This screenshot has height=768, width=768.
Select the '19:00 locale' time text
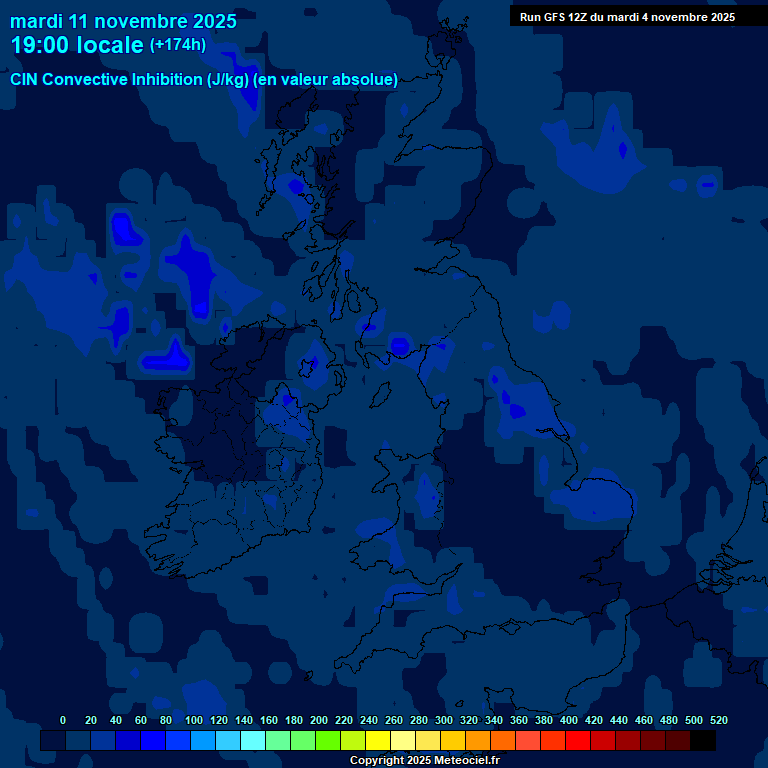[x=77, y=45]
